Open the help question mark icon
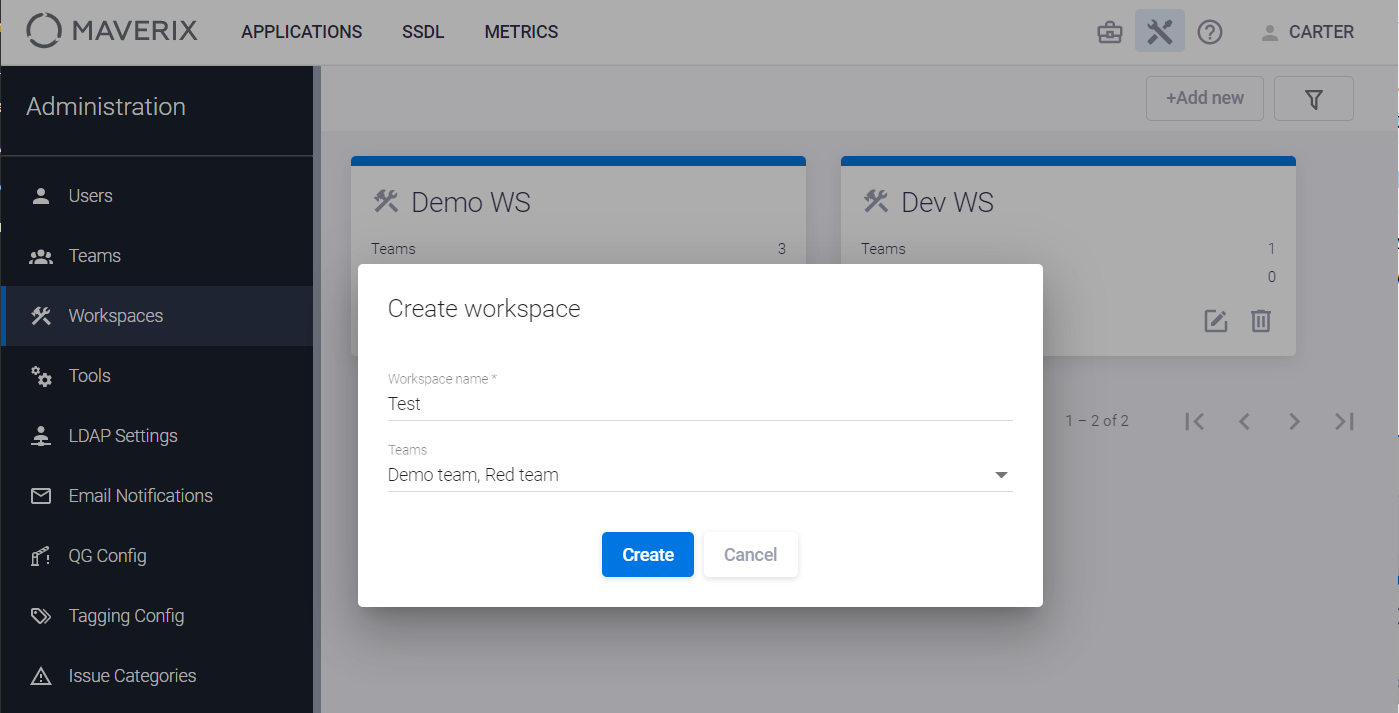 point(1210,32)
